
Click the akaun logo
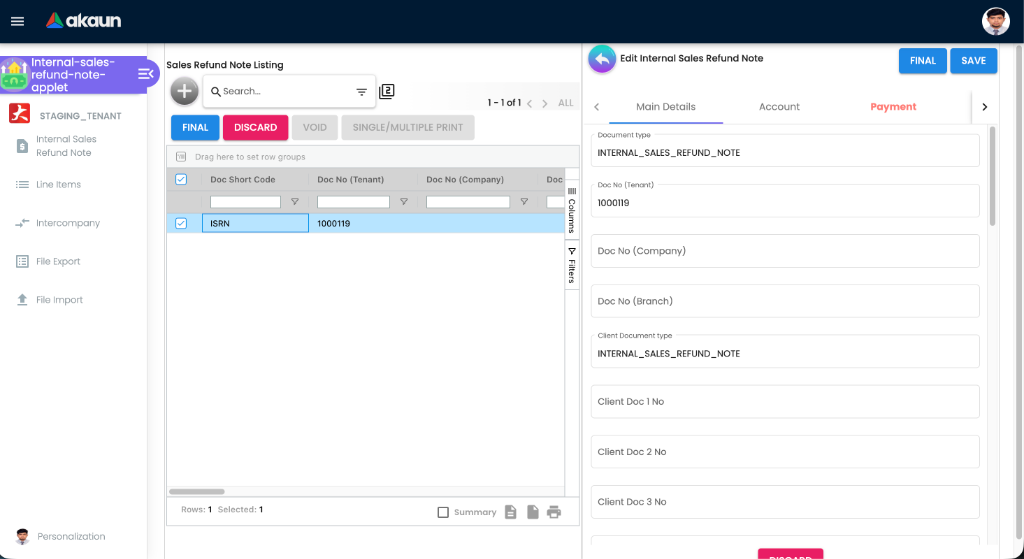[x=84, y=21]
